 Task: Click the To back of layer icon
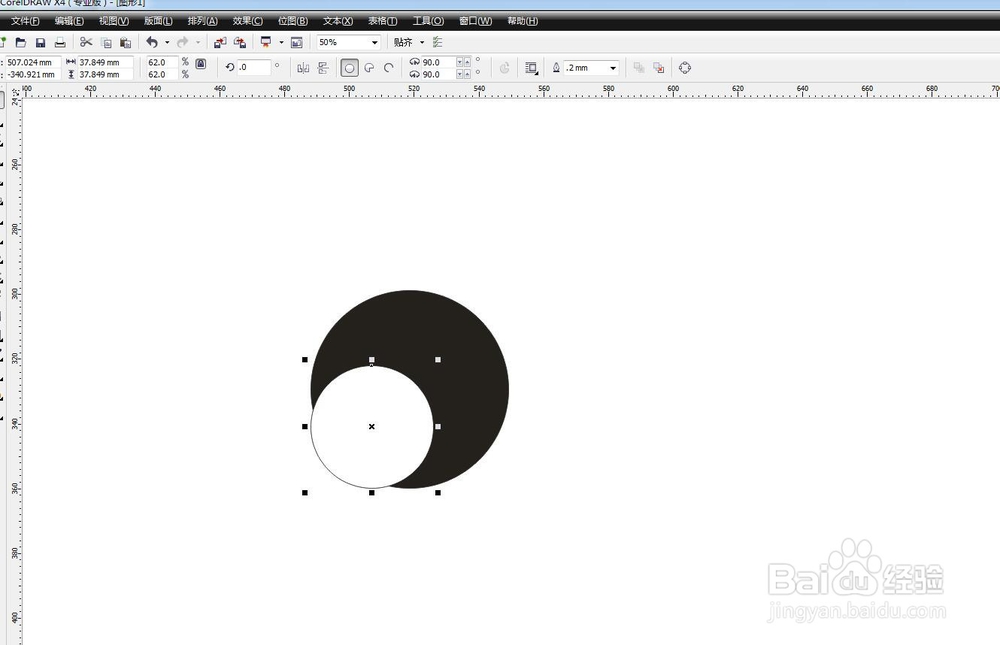tap(659, 68)
